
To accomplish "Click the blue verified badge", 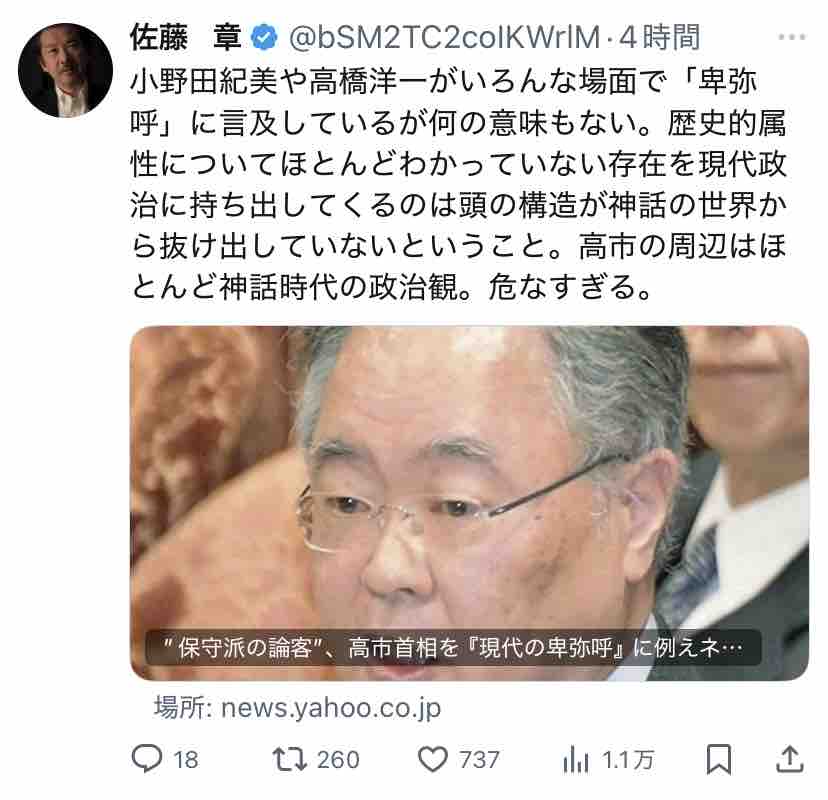I will pyautogui.click(x=264, y=38).
